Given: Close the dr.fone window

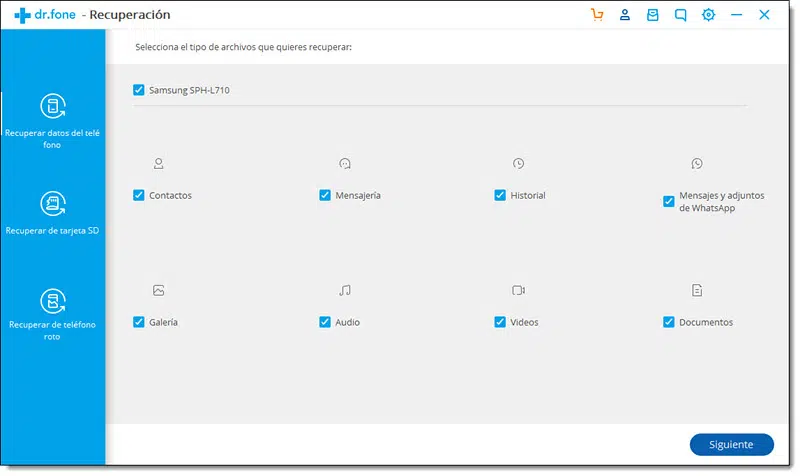Looking at the screenshot, I should [x=764, y=15].
